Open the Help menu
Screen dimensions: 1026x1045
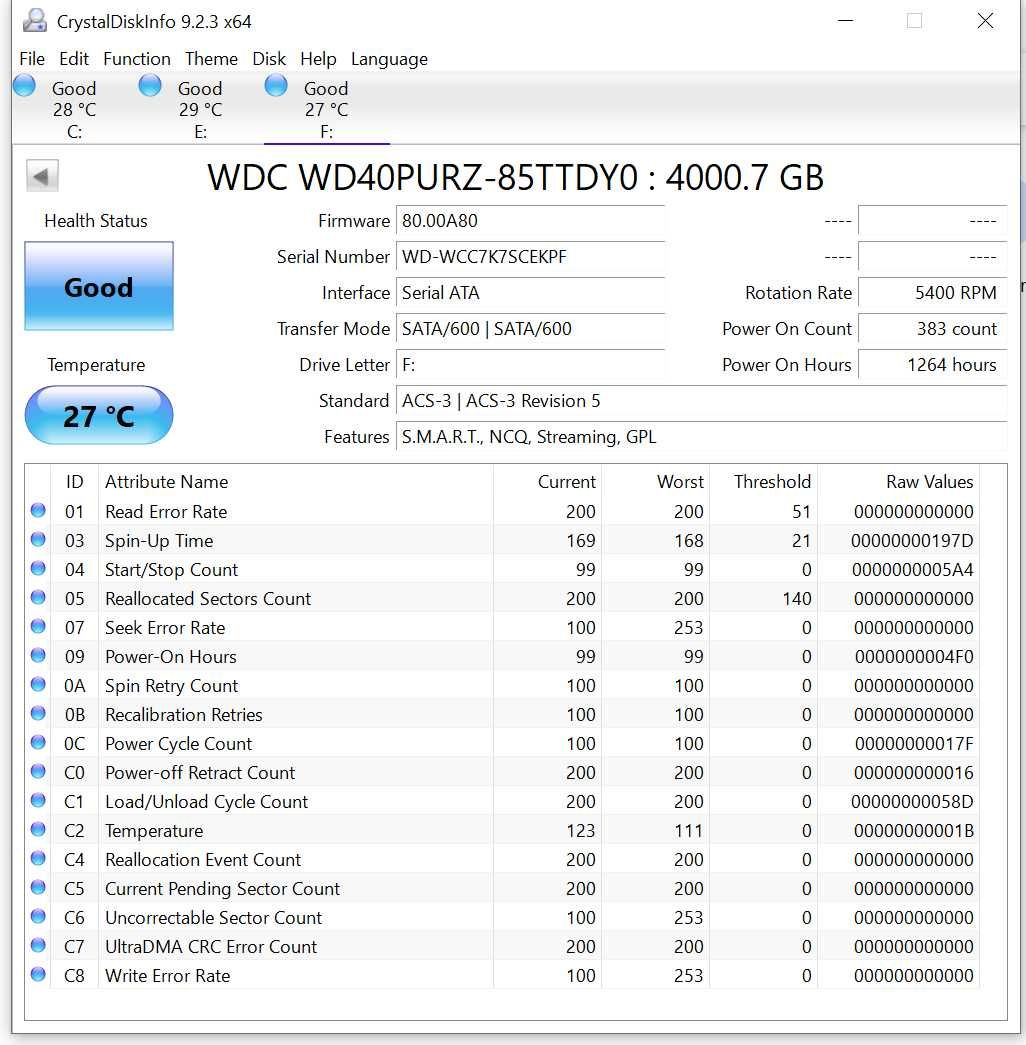318,59
